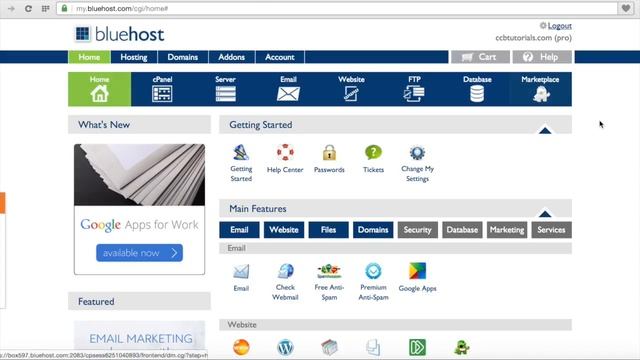Select the Home tab in top navigation
This screenshot has width=640, height=360.
click(x=89, y=57)
